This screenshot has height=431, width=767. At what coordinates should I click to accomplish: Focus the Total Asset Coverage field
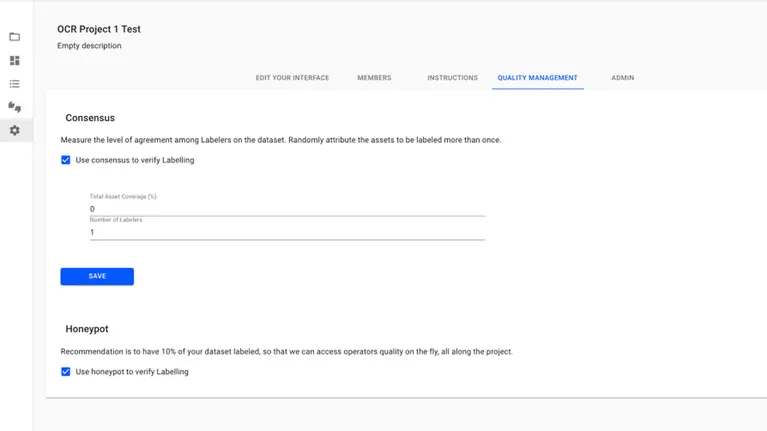click(287, 209)
